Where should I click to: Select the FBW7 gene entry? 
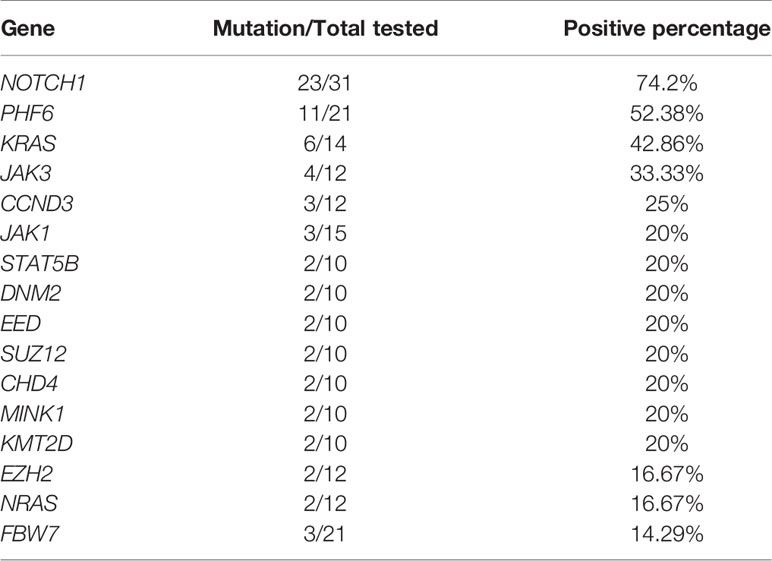(30, 534)
